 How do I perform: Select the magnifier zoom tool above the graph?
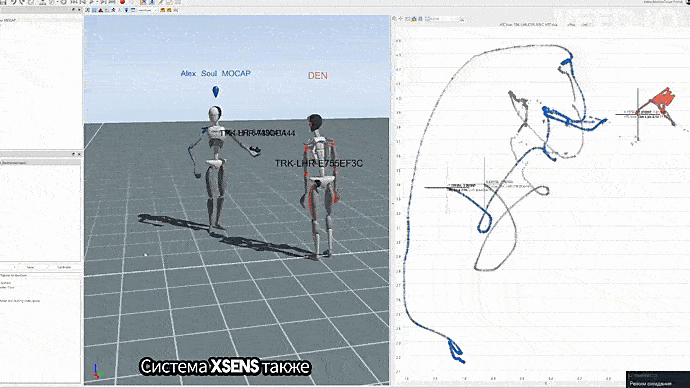point(394,18)
